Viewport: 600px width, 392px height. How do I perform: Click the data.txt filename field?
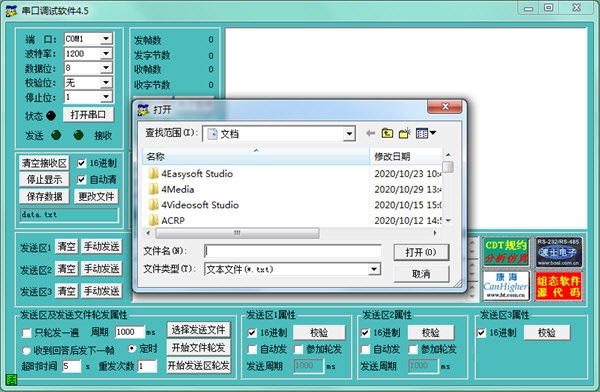pos(69,215)
